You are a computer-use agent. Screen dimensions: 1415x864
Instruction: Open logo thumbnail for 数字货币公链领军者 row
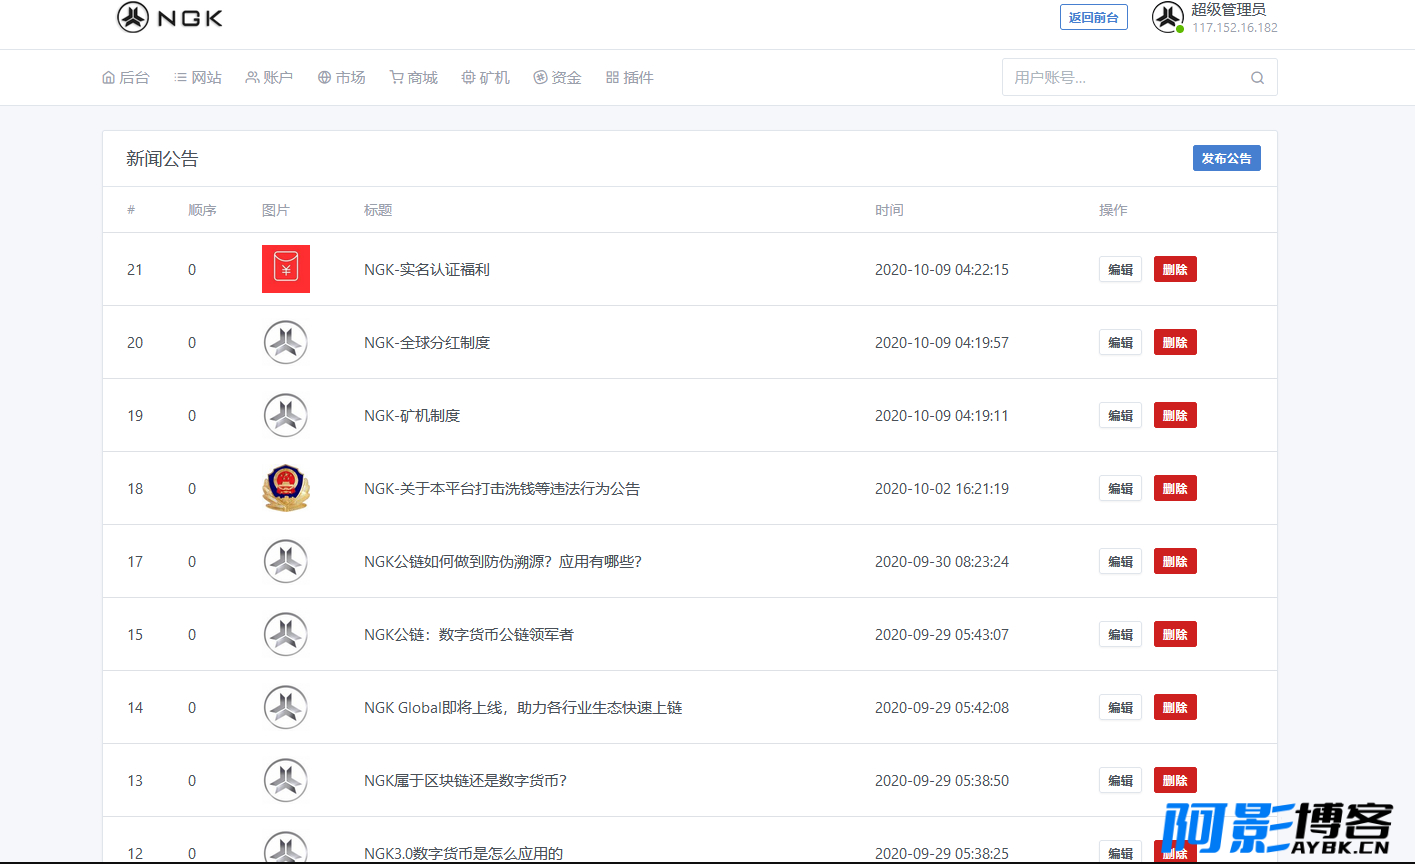tap(286, 634)
